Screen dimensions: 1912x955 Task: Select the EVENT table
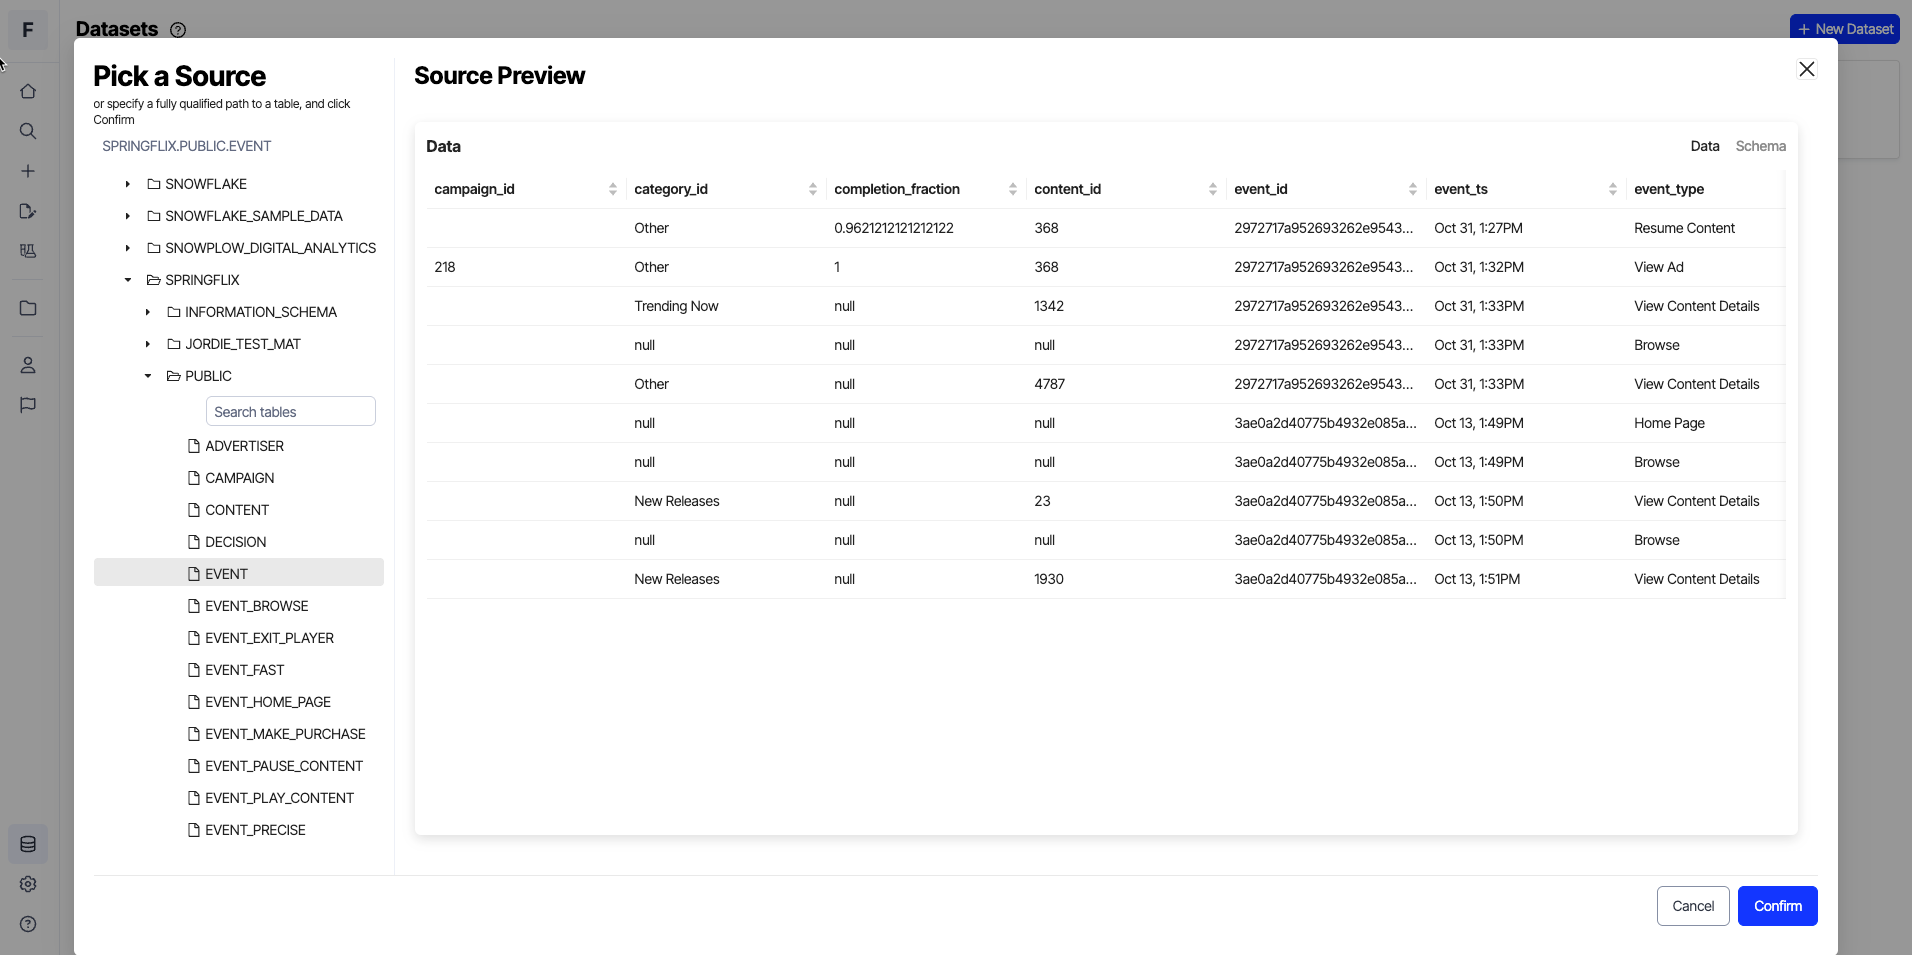pyautogui.click(x=238, y=574)
